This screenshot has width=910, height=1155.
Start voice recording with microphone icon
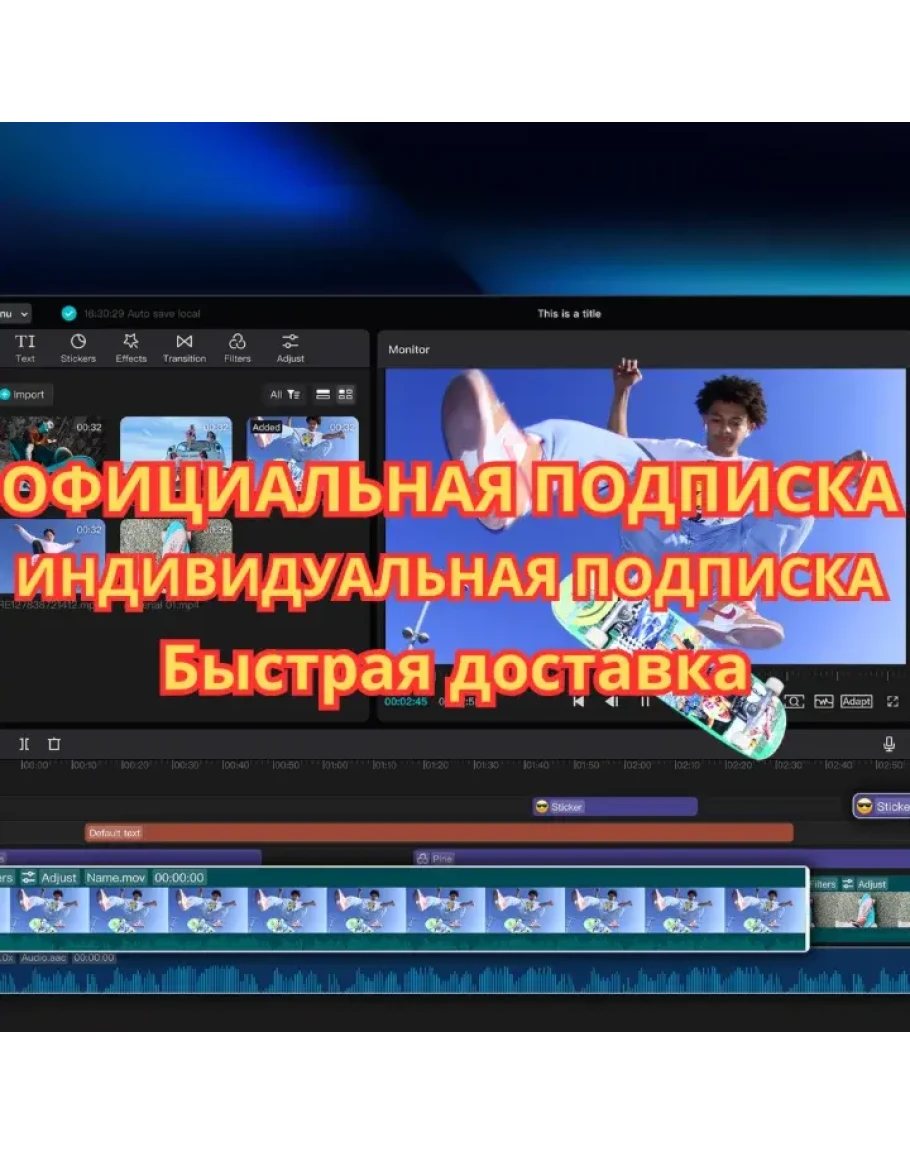pos(888,744)
